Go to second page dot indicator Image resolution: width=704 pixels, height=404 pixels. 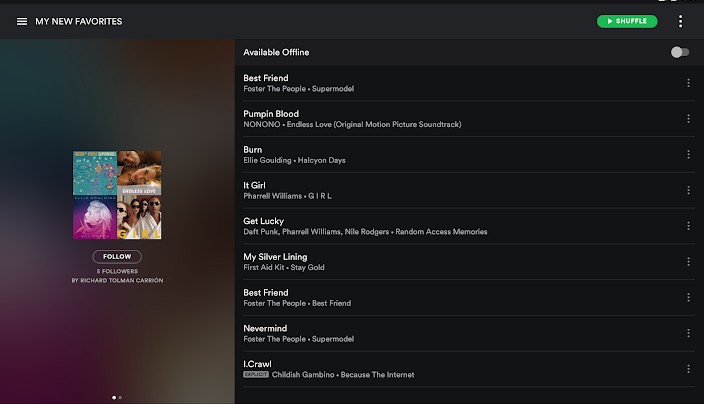[120, 397]
